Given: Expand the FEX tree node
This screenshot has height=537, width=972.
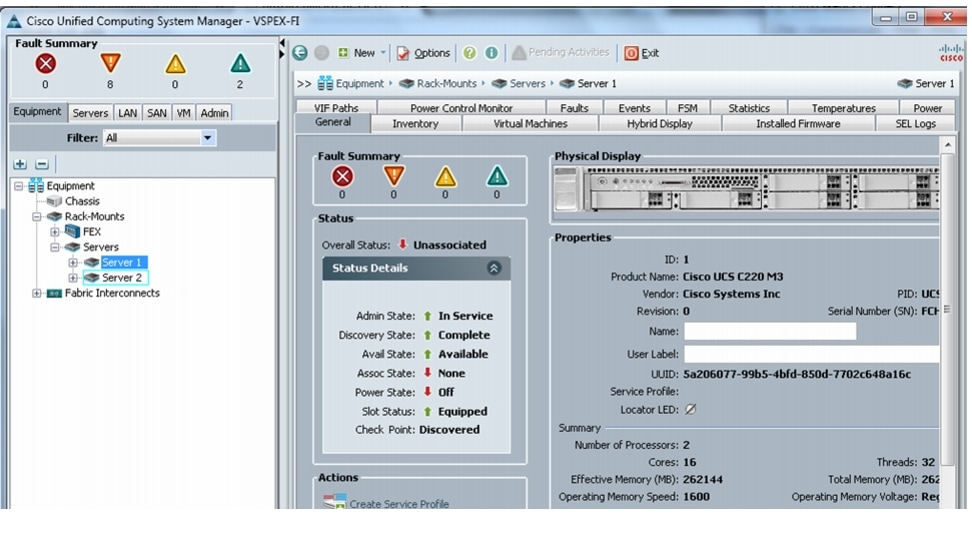Looking at the screenshot, I should (x=55, y=231).
